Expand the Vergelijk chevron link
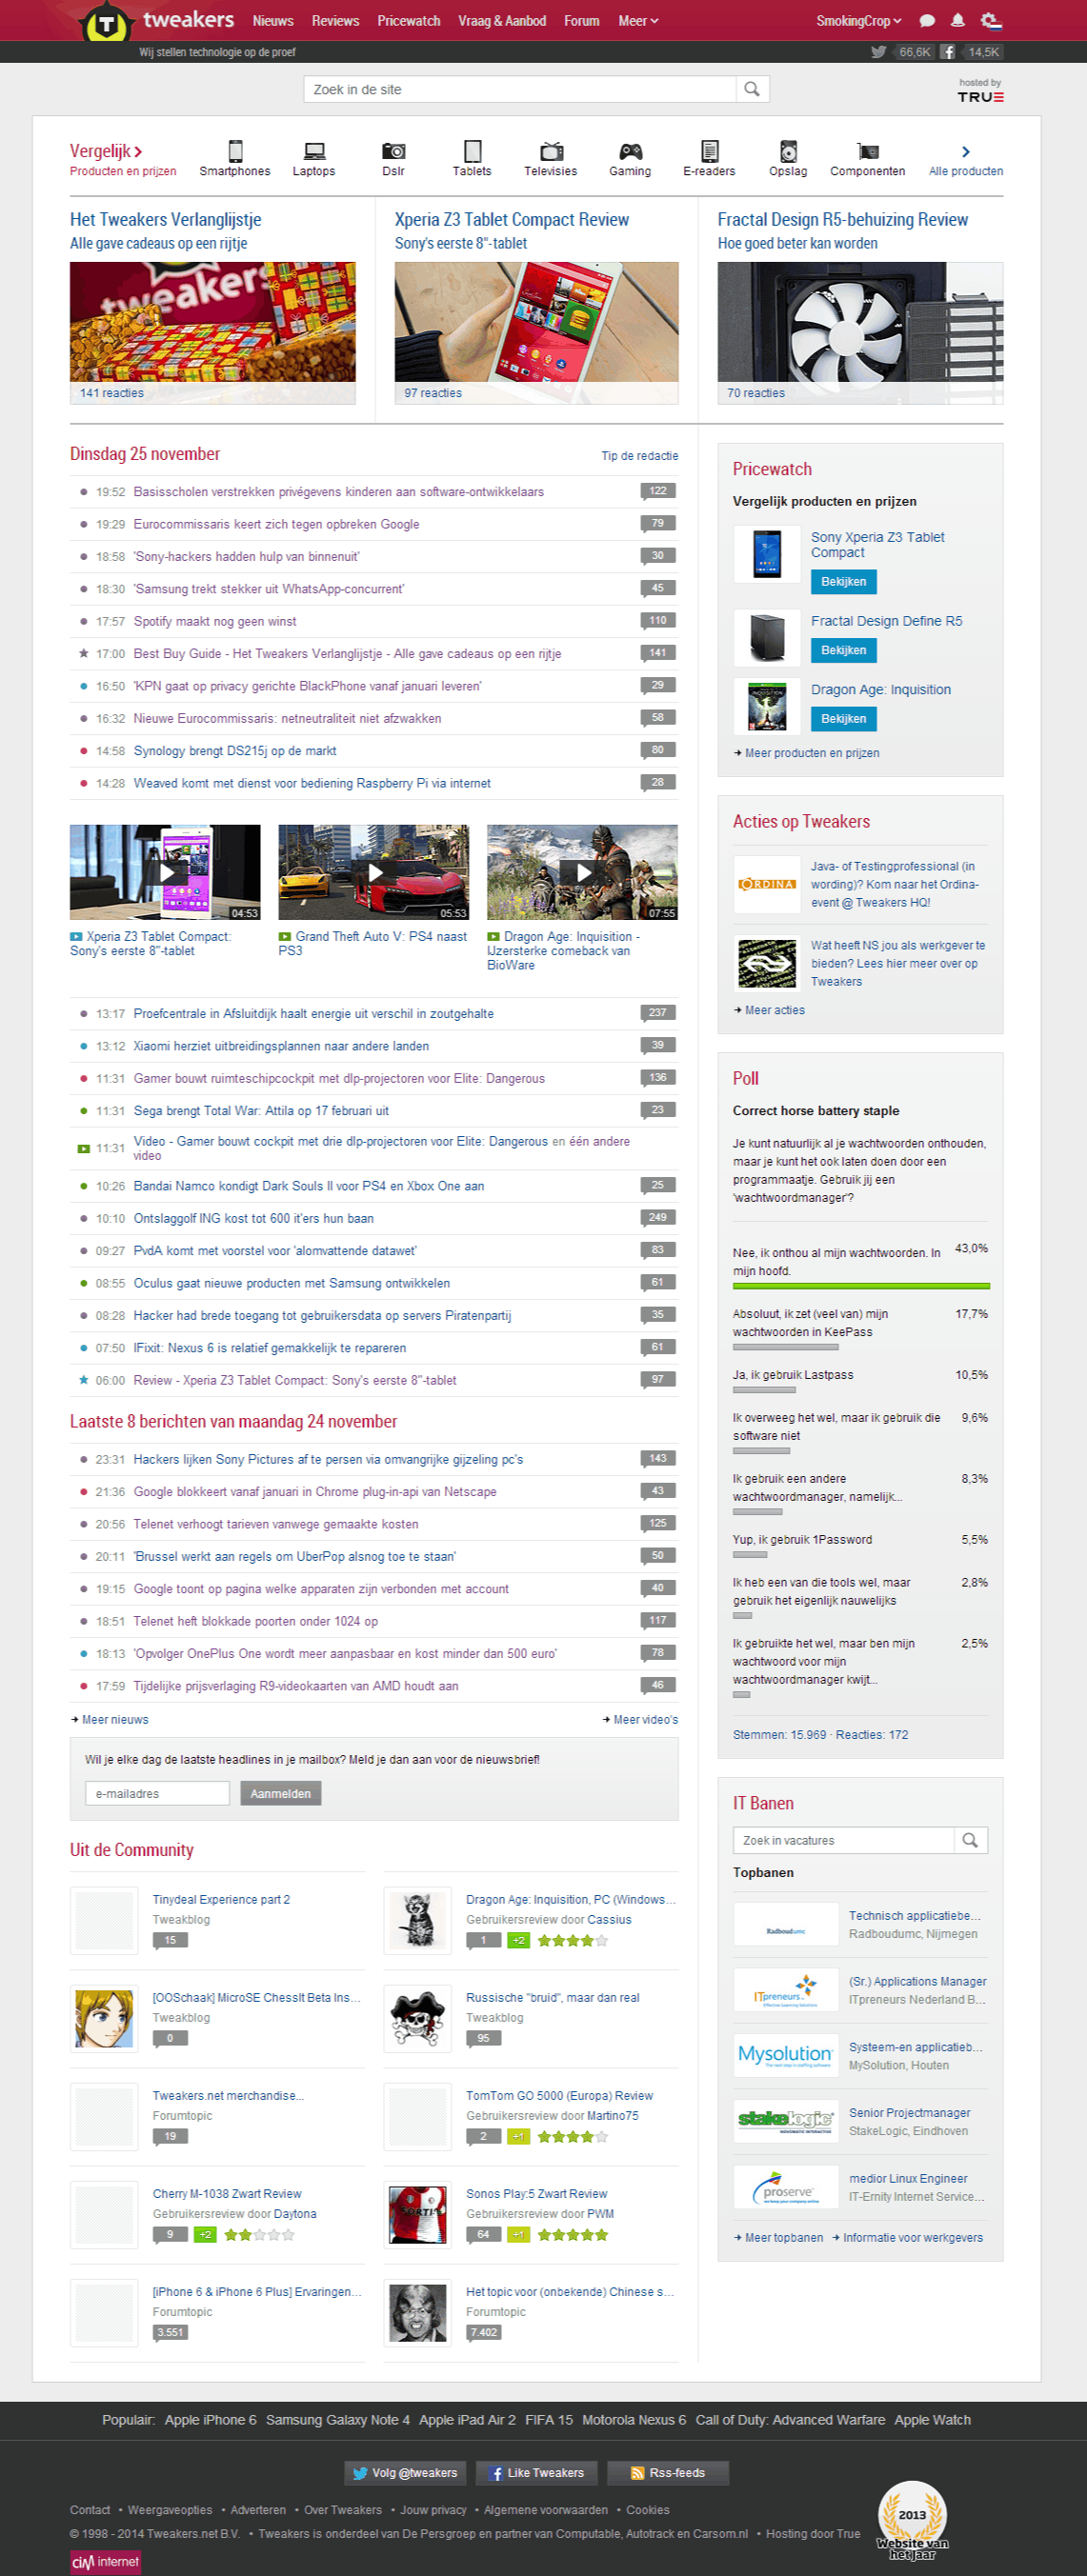 pos(106,151)
